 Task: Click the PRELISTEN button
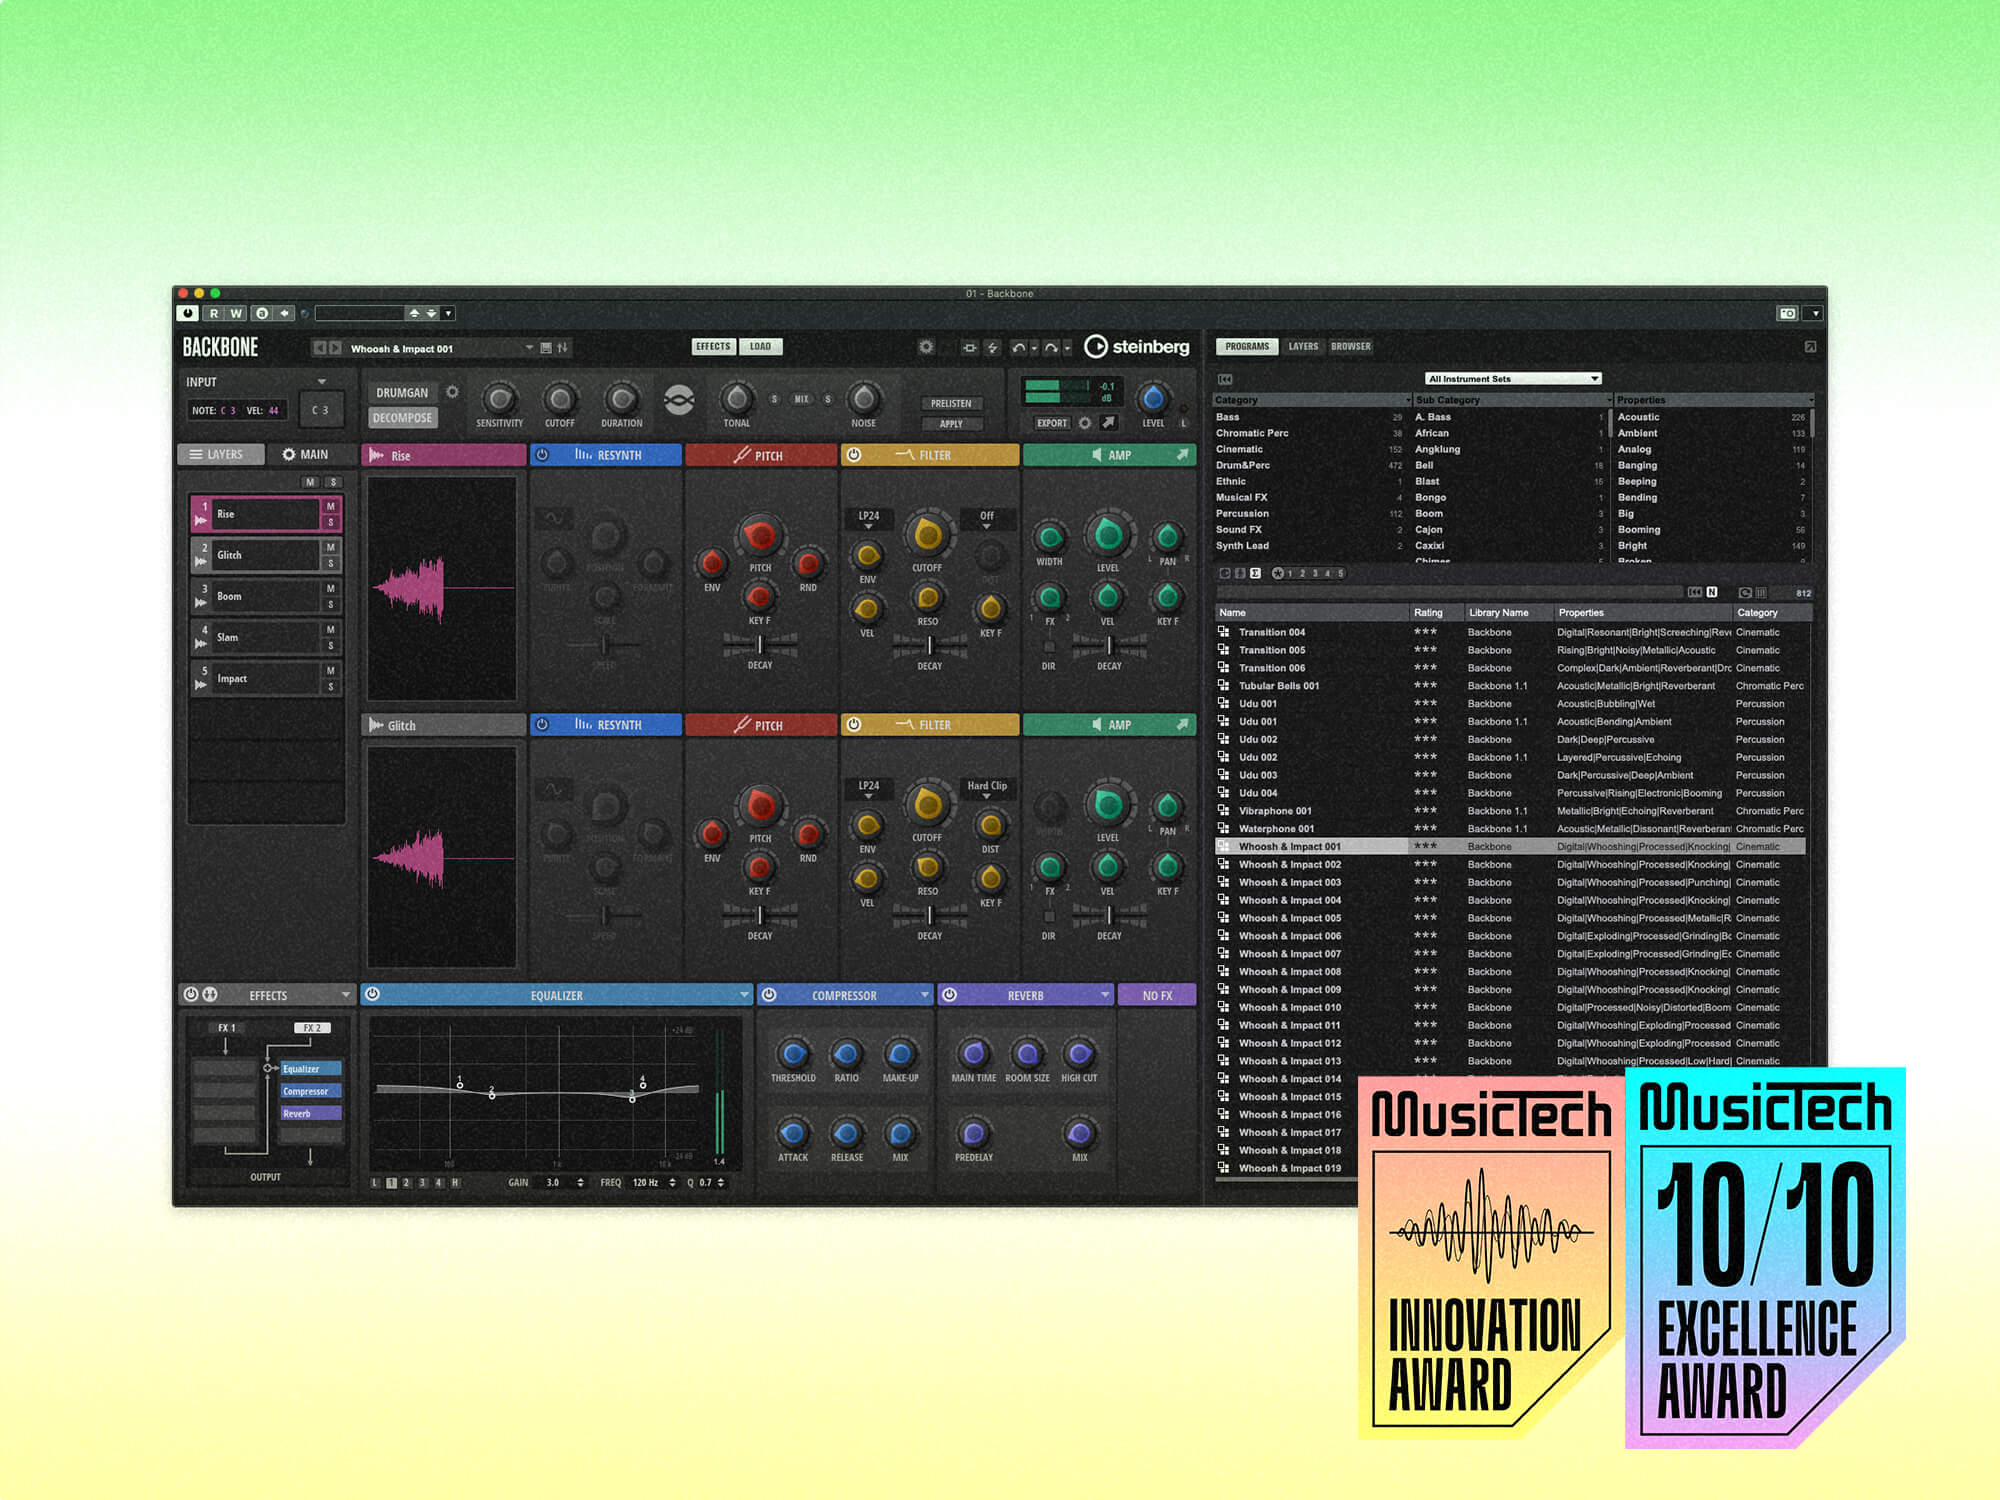click(x=951, y=404)
